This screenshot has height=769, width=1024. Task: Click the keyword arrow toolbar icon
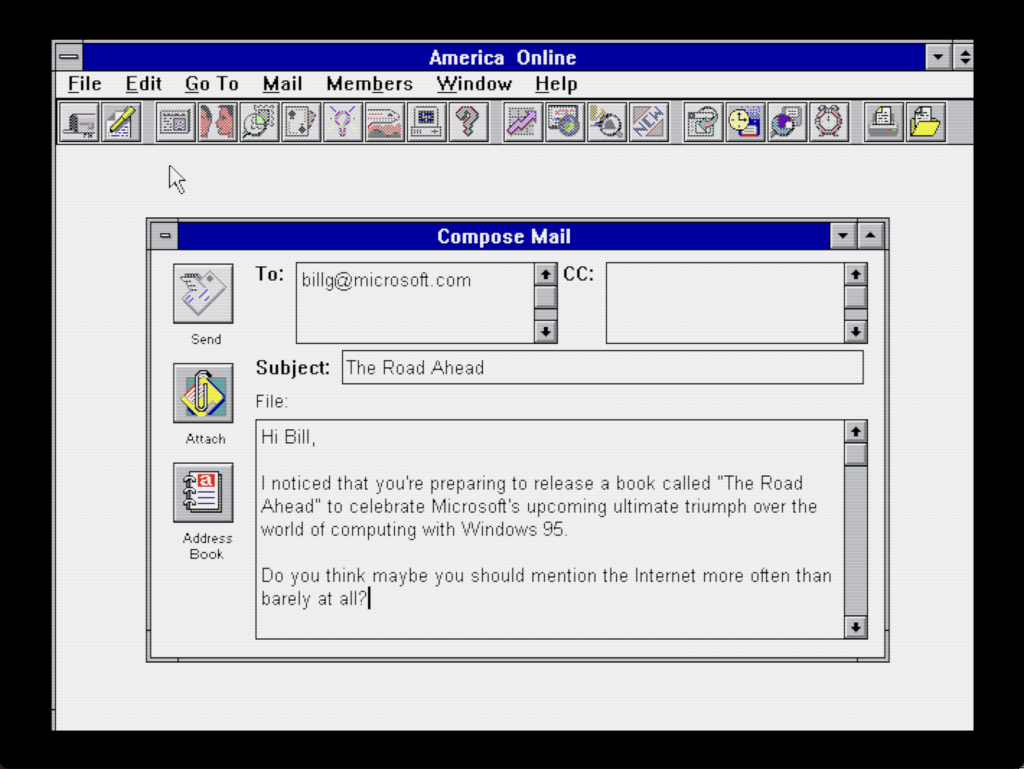(703, 122)
